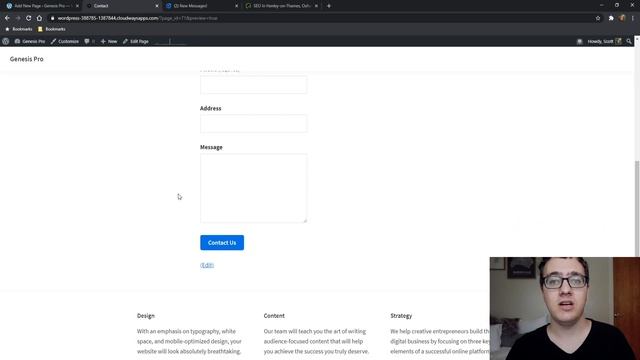Close the Contact tab
The image size is (640, 360).
coord(157,6)
